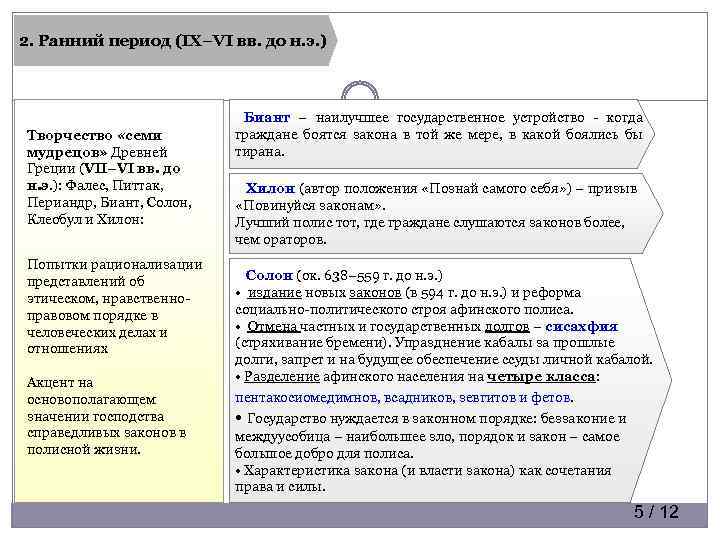Click the name 'Солон' heading
Image resolution: width=720 pixels, height=540 pixels.
coord(269,275)
